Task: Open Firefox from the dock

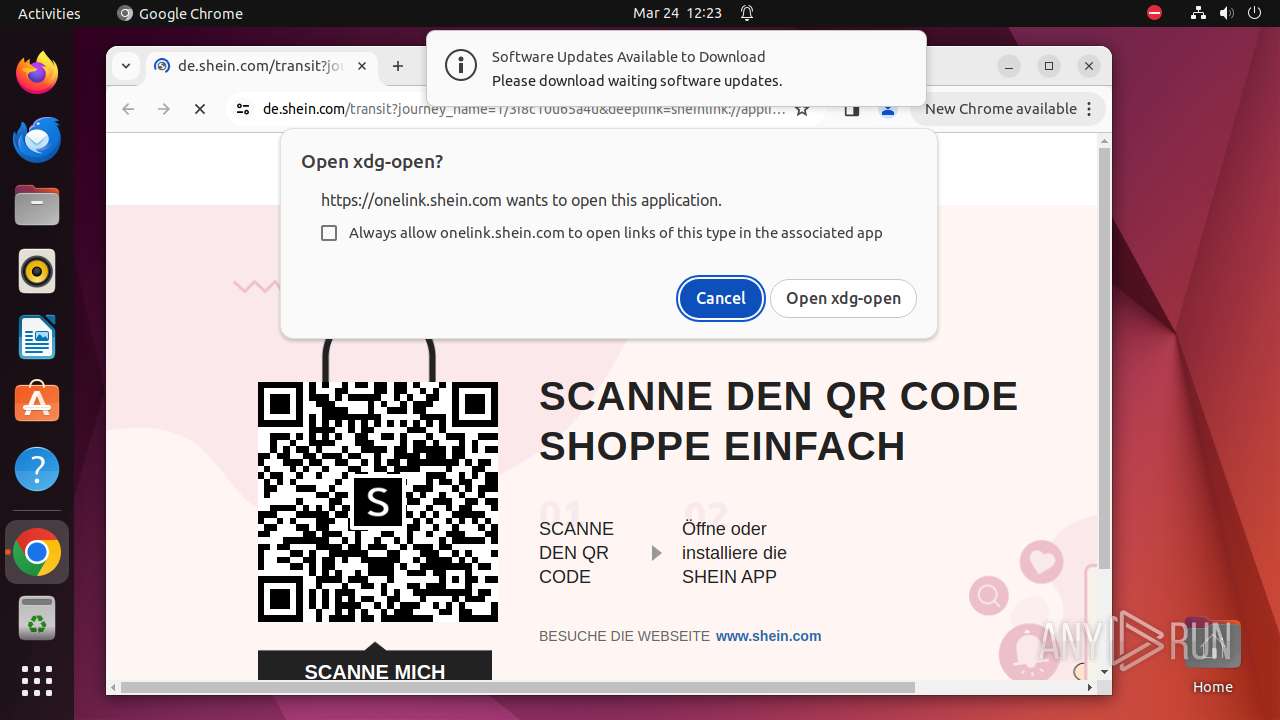Action: [x=37, y=73]
